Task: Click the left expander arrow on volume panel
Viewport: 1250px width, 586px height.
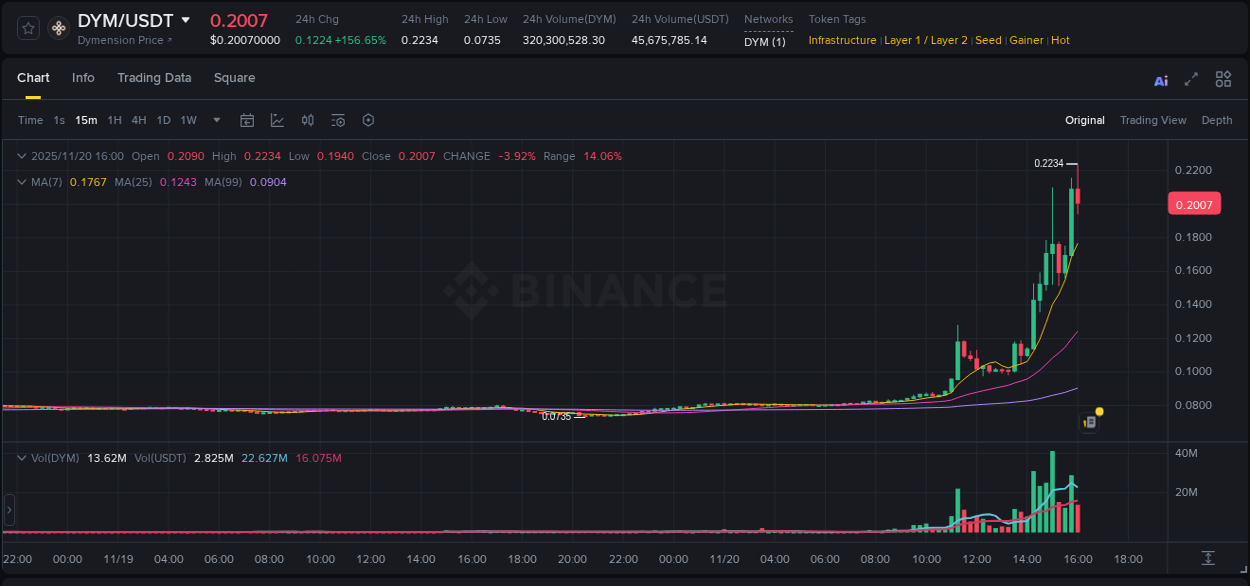Action: tap(8, 510)
